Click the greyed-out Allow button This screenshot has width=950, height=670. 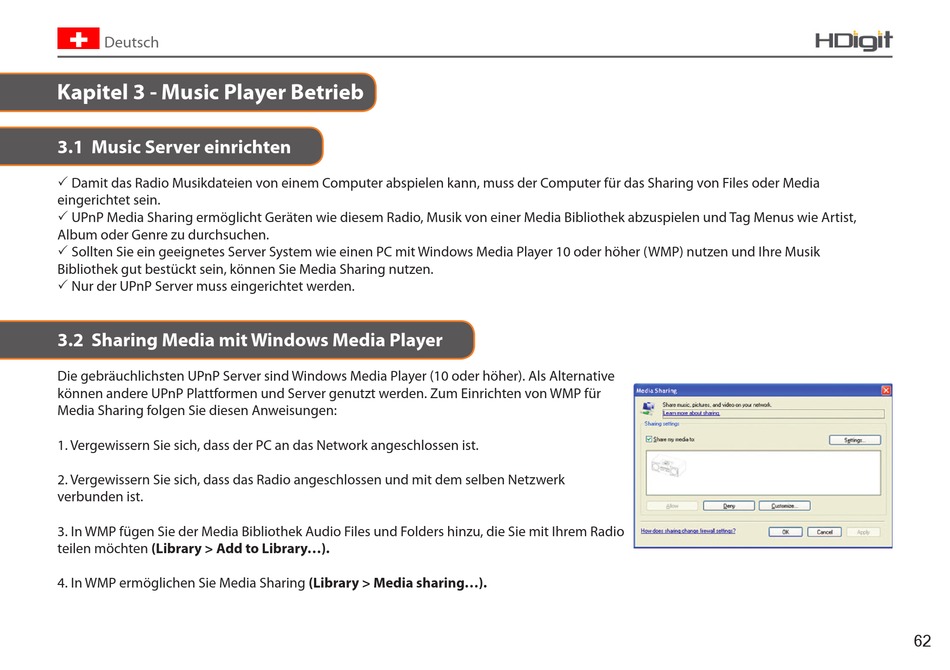tap(673, 505)
